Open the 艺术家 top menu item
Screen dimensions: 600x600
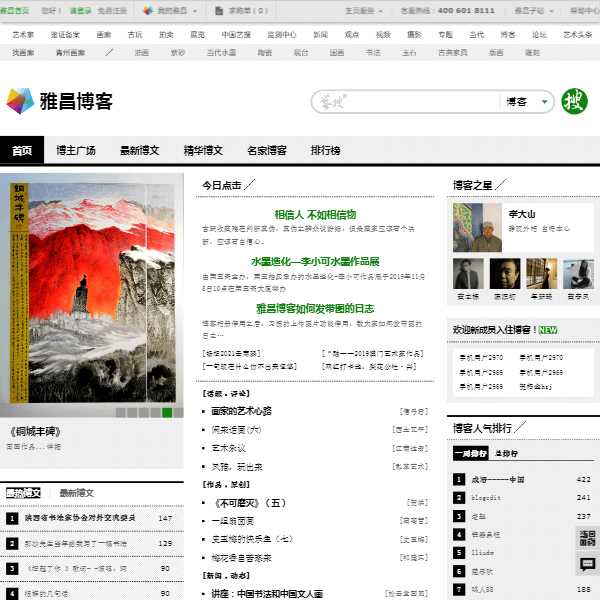(x=23, y=35)
